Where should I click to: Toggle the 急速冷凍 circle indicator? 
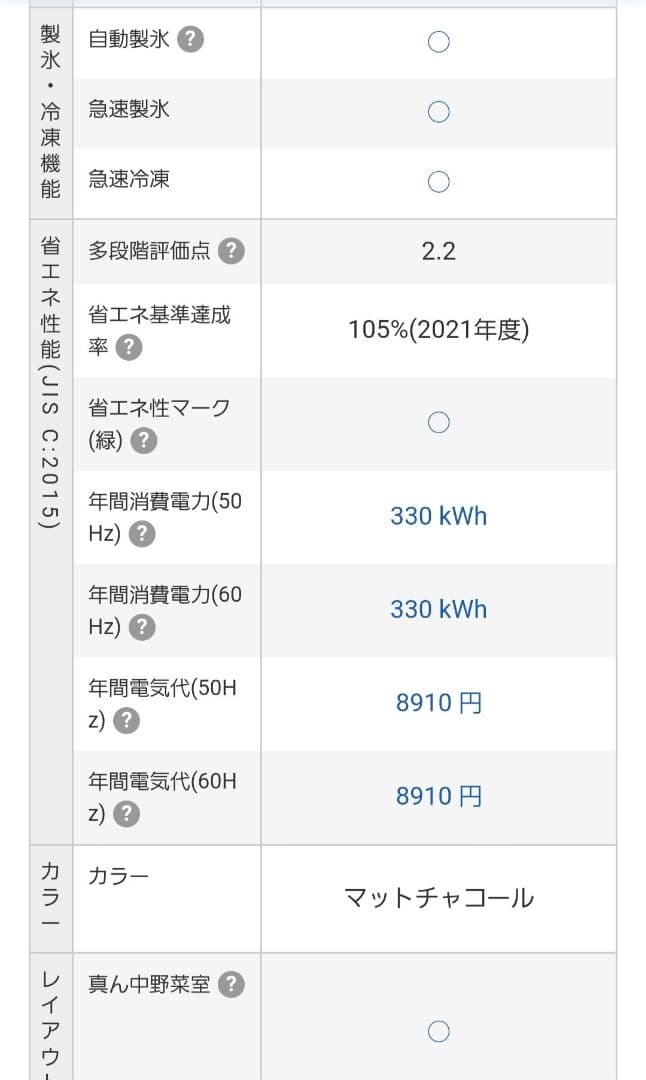(x=437, y=182)
